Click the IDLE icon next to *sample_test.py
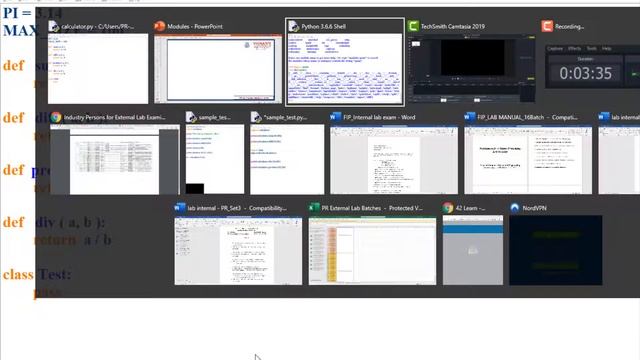Image resolution: width=640 pixels, height=360 pixels. point(256,118)
